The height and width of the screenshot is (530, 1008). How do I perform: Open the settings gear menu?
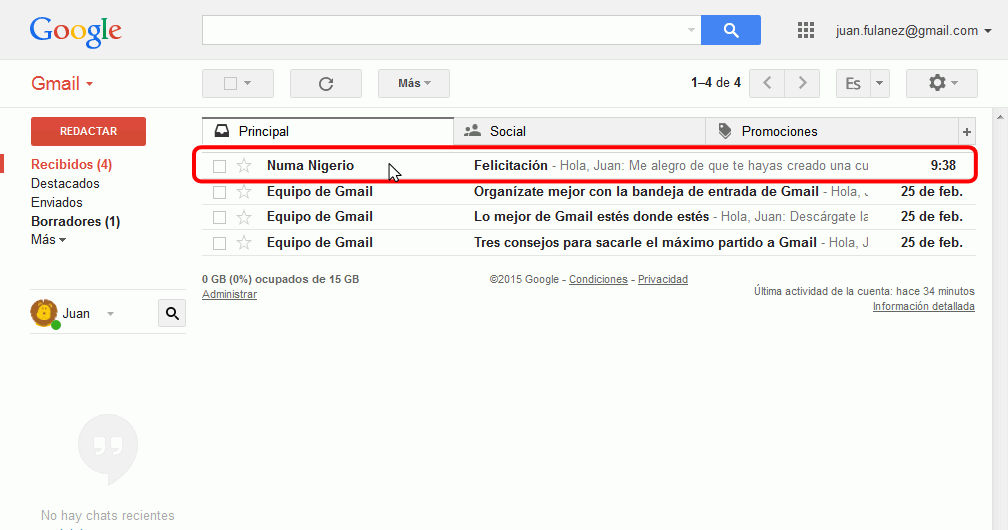pos(942,84)
